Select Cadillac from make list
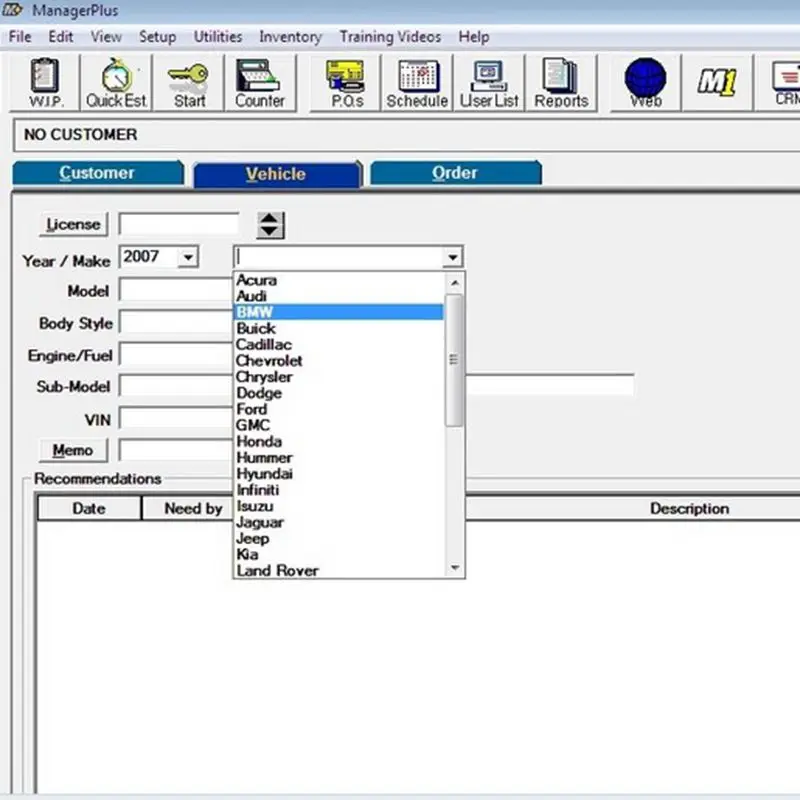This screenshot has width=800, height=800. (339, 345)
